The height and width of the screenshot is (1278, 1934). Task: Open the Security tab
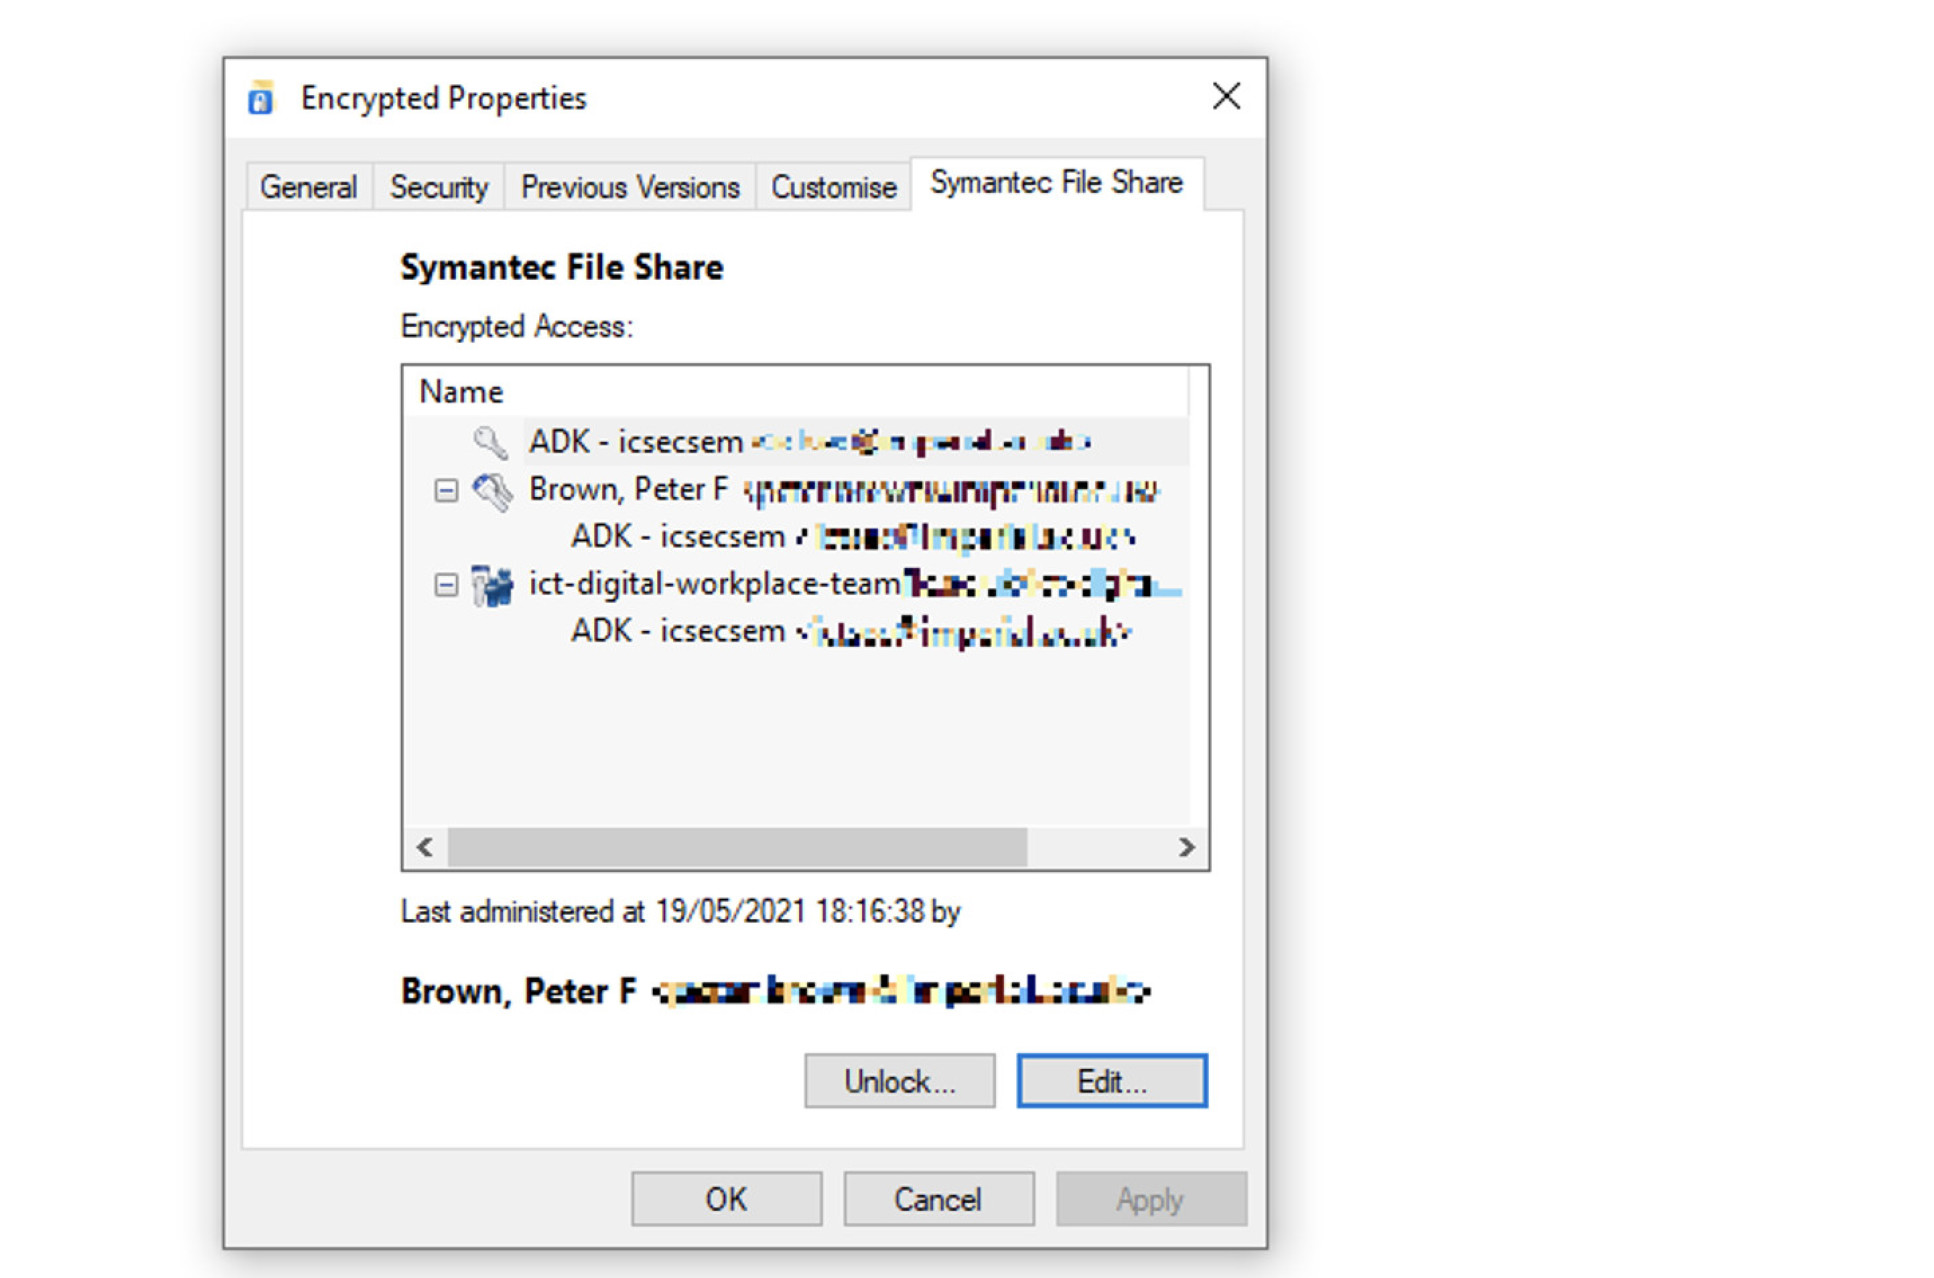439,187
